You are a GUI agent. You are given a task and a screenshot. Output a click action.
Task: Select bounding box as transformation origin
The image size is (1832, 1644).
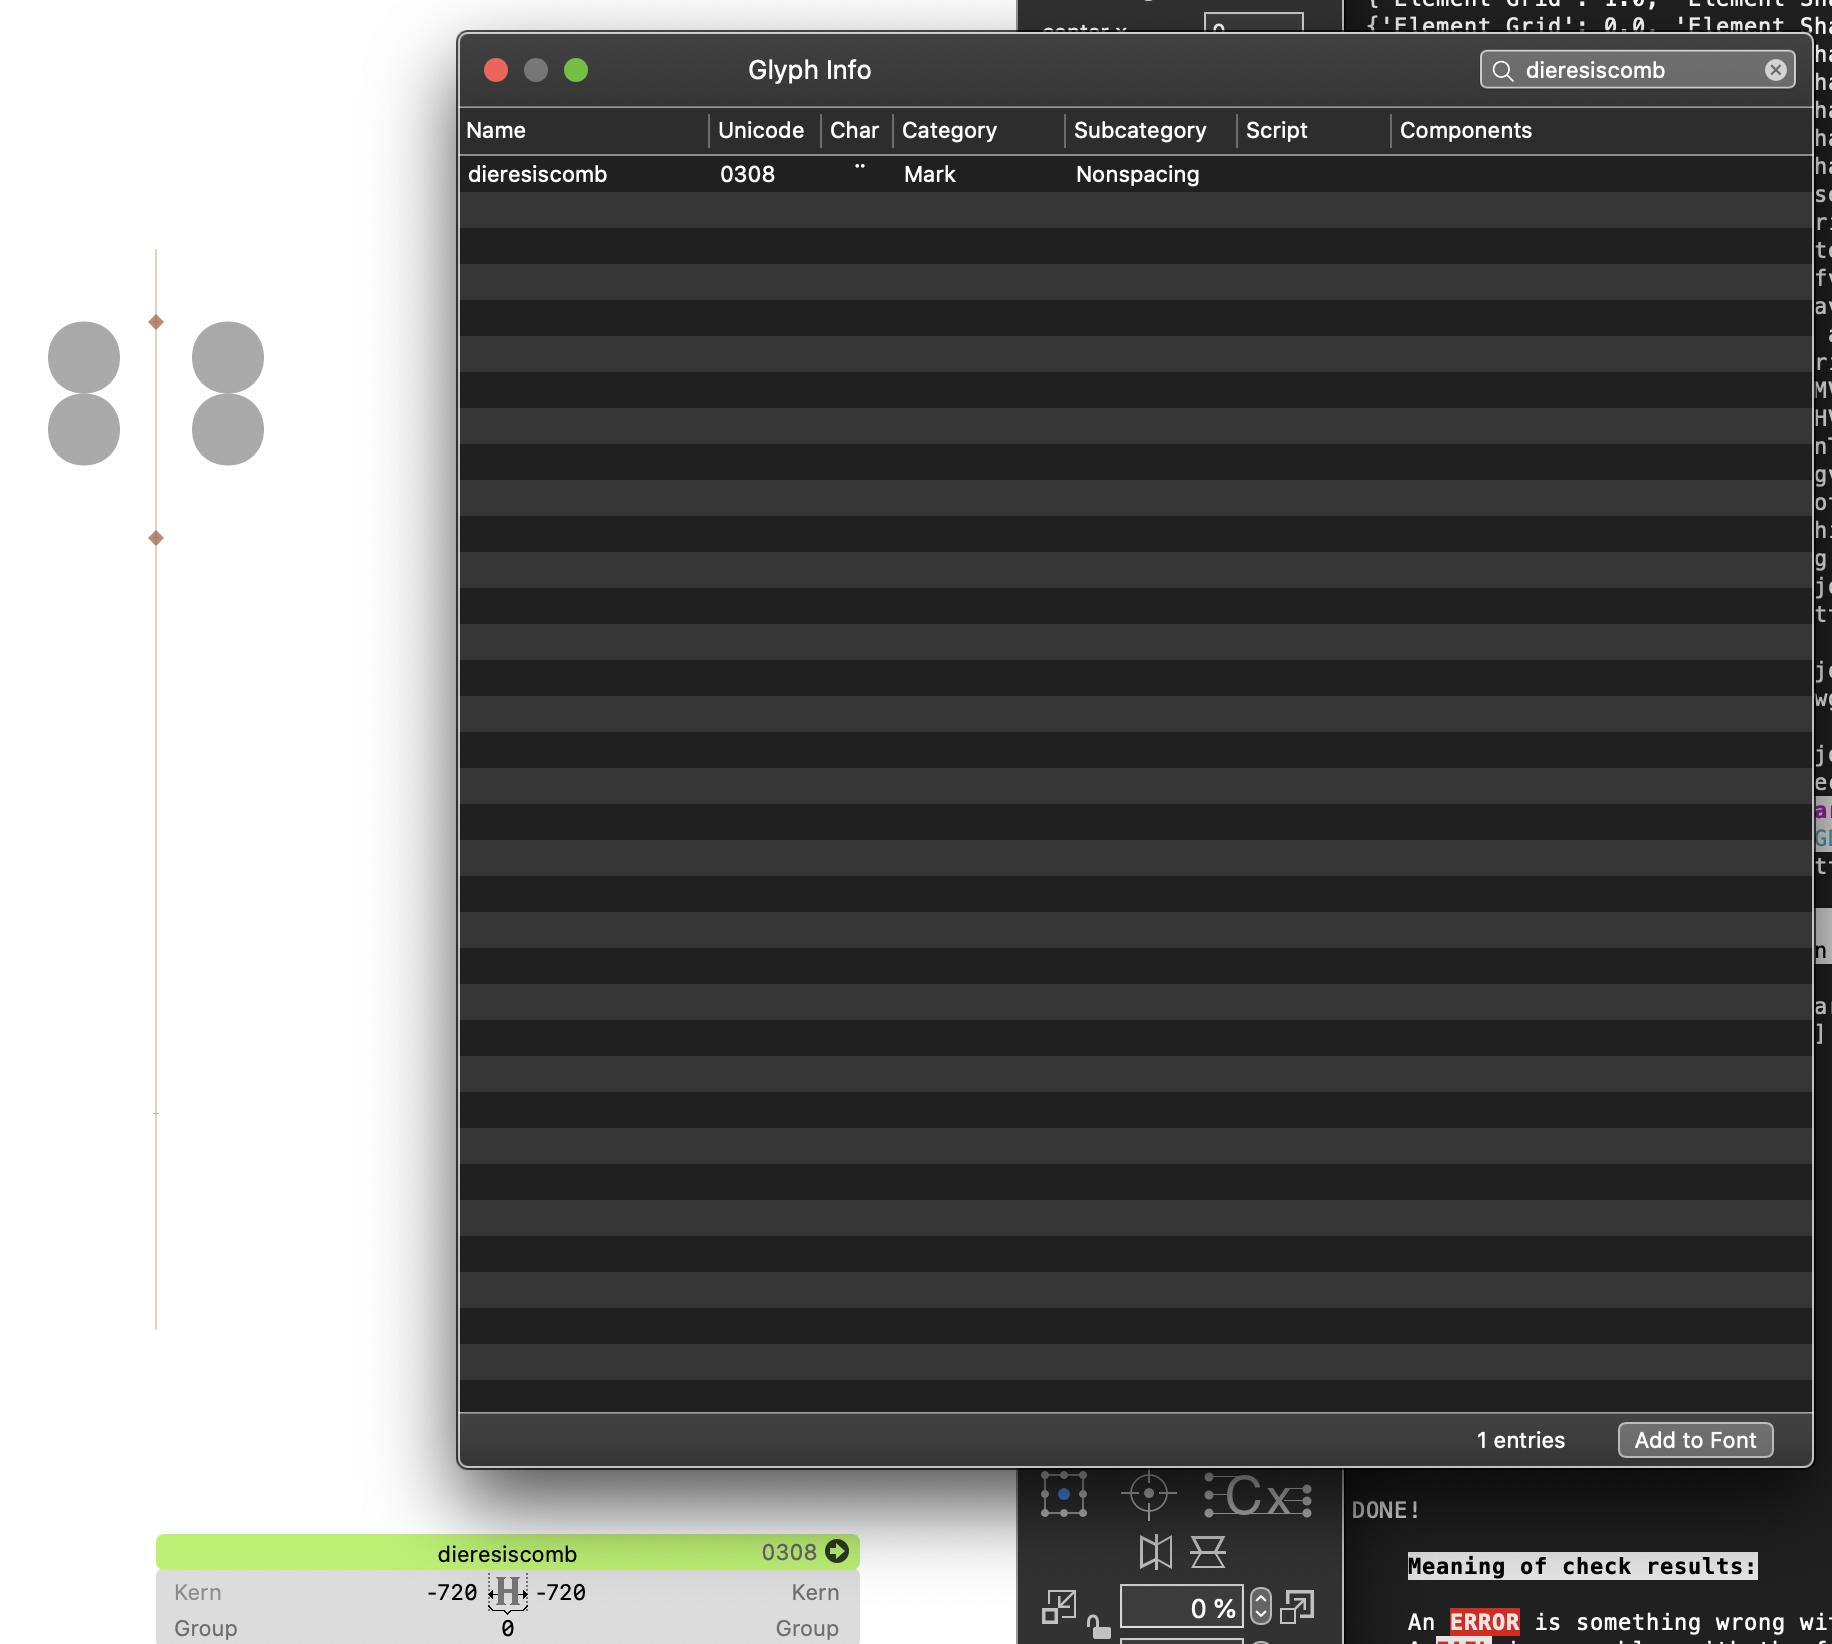pyautogui.click(x=1064, y=1494)
